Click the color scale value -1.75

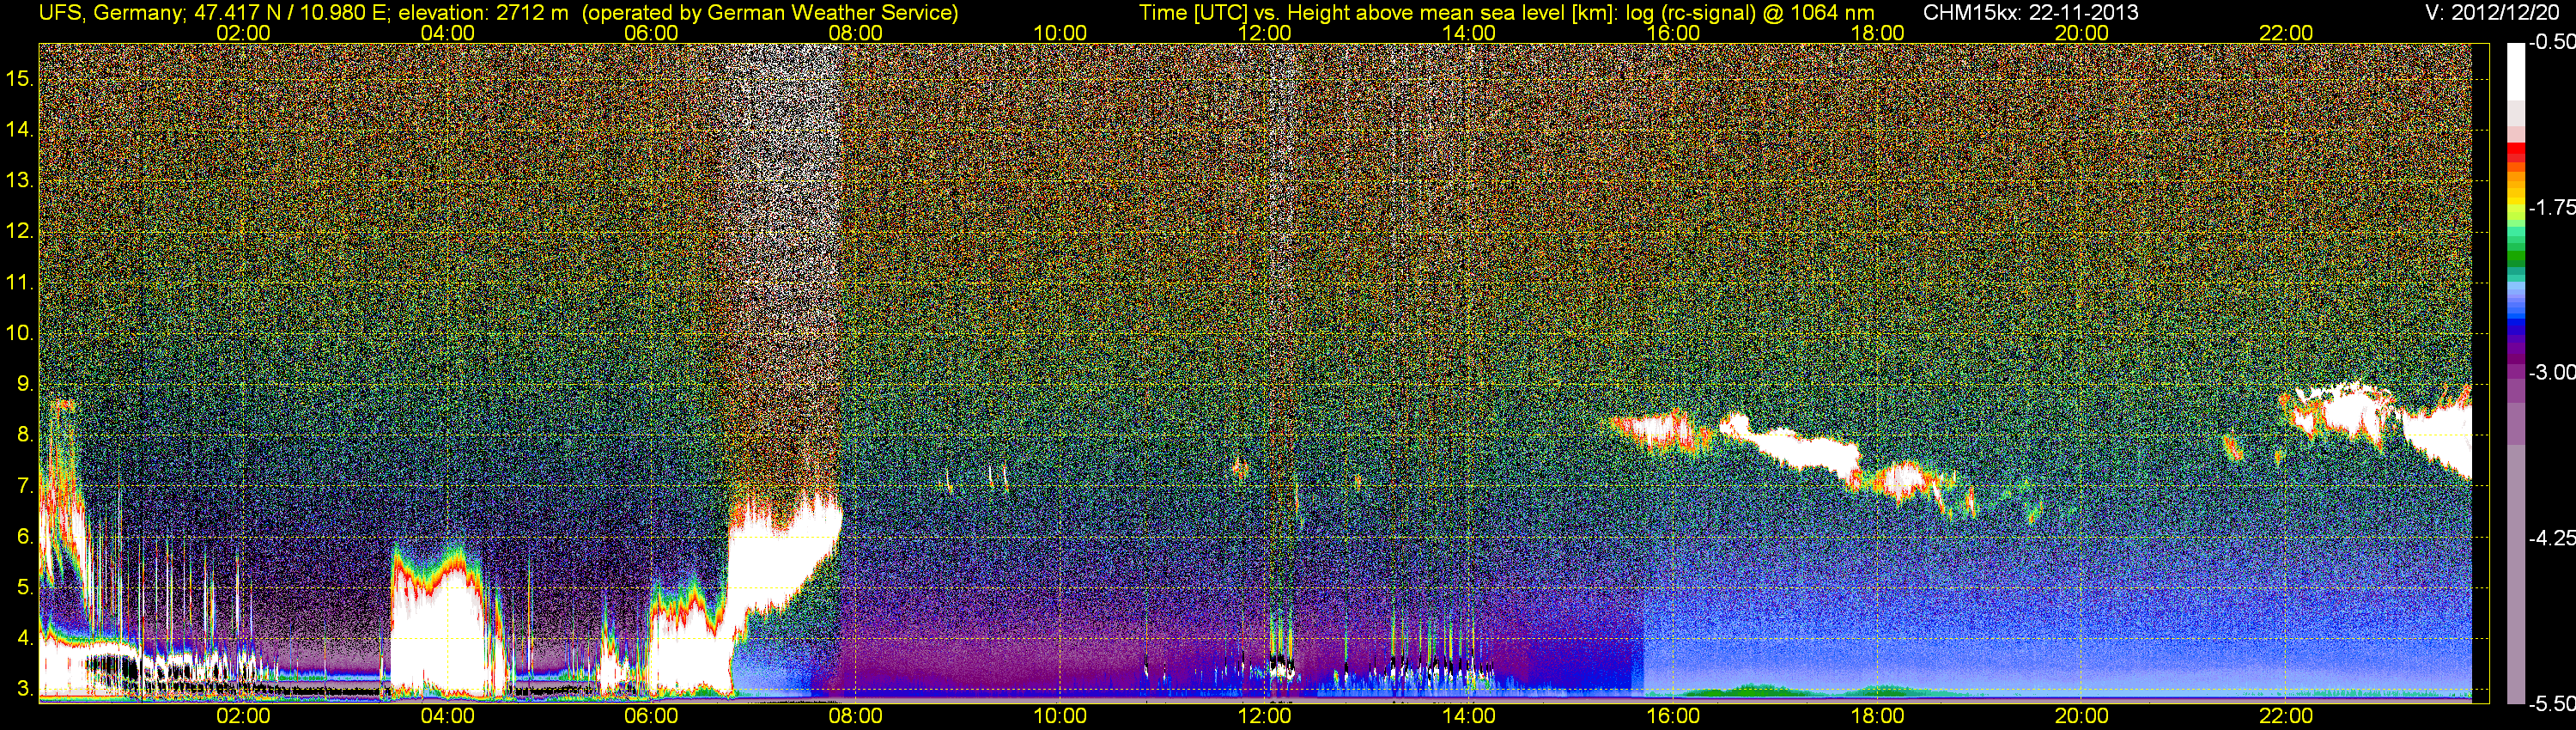[2551, 207]
